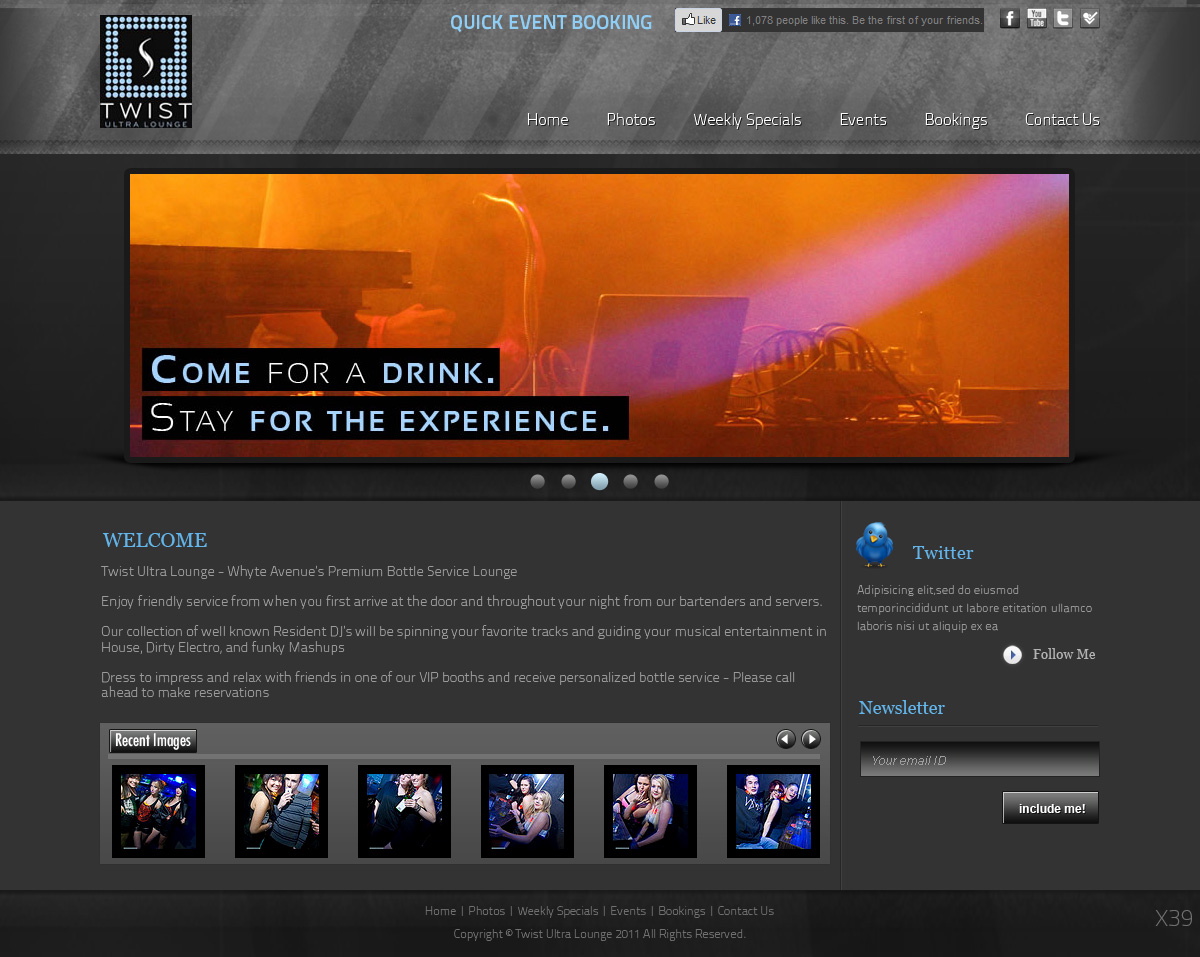Viewport: 1200px width, 957px height.
Task: Select the third slideshow dot indicator
Action: coord(599,481)
